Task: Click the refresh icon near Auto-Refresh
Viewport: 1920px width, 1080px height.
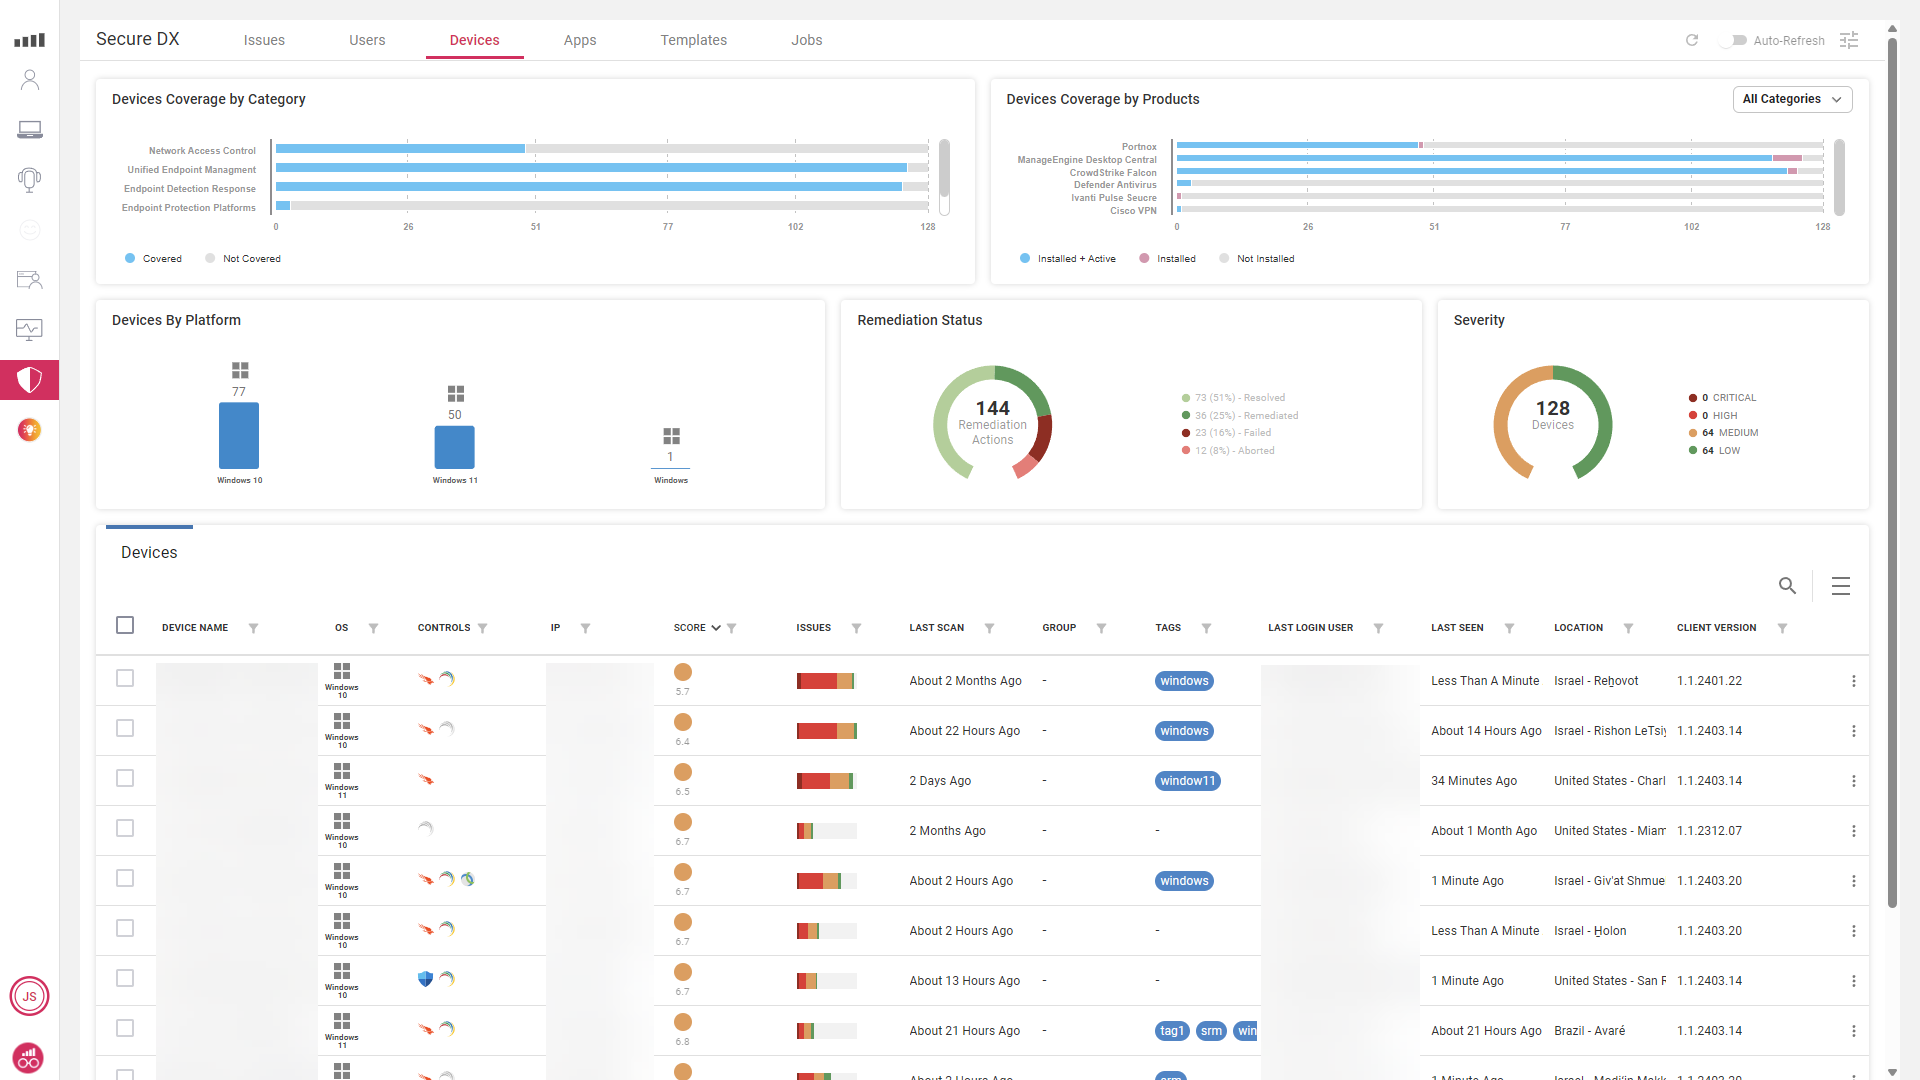Action: pyautogui.click(x=1692, y=40)
